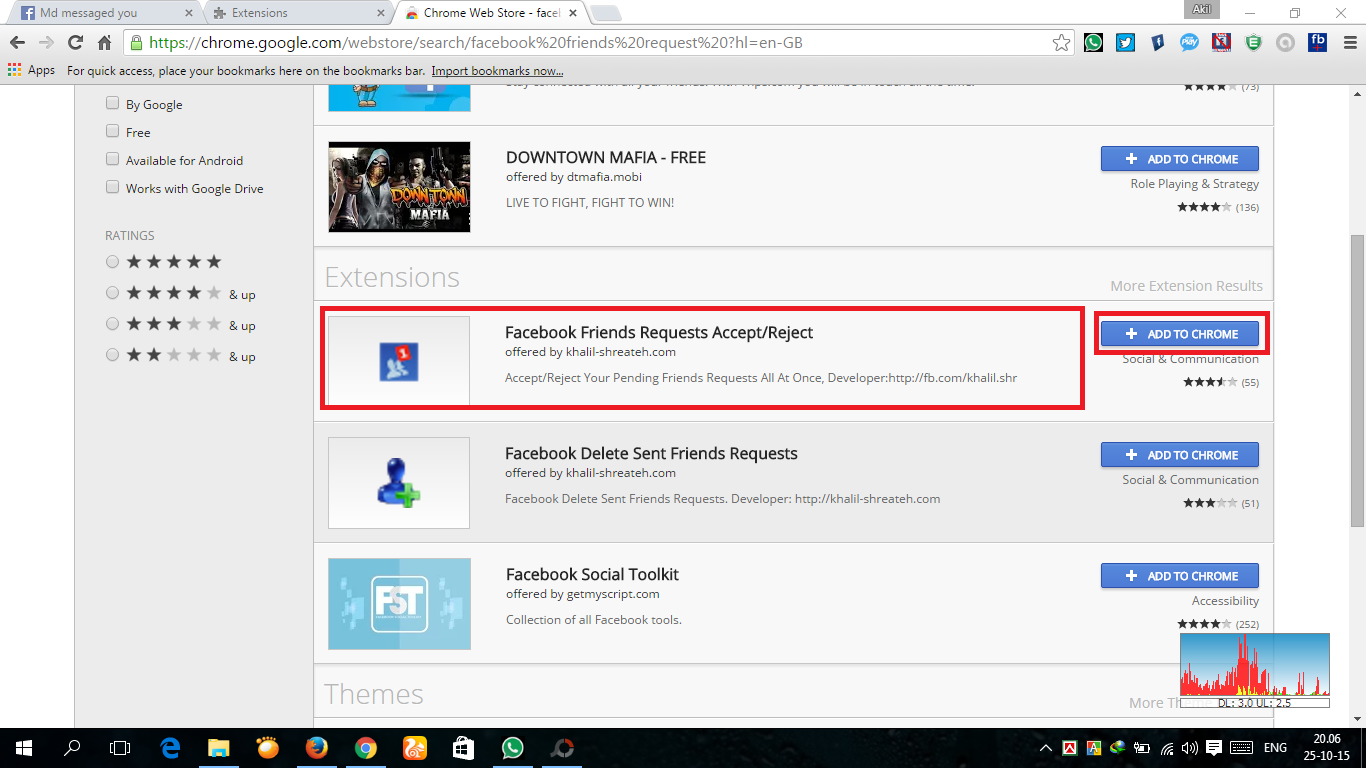Screen dimensions: 1366x768
Task: Select the four stars & up rating
Action: point(113,294)
